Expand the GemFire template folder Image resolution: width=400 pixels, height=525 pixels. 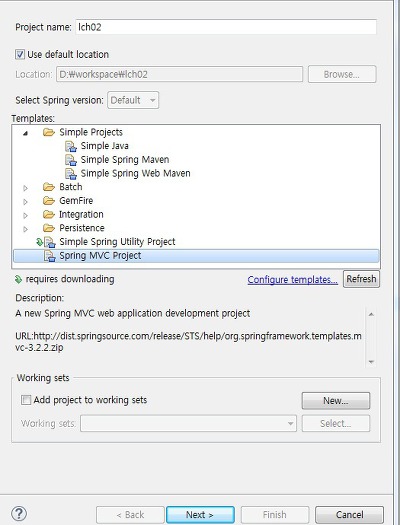coord(25,202)
